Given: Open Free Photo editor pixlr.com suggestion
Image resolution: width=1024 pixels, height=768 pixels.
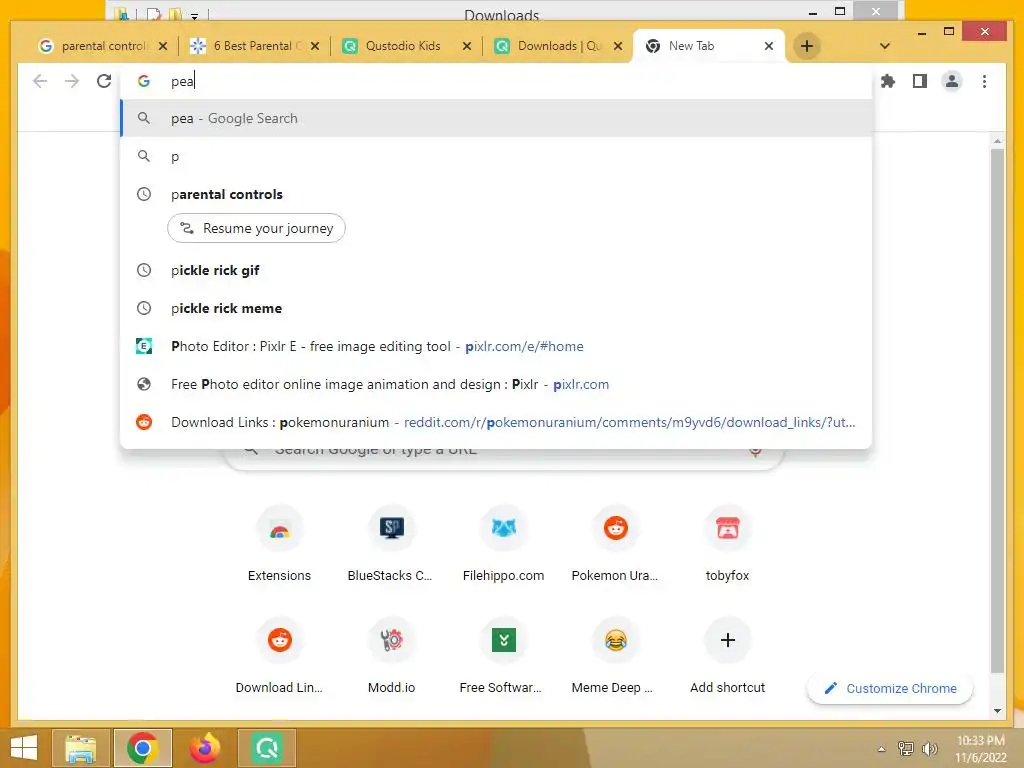Looking at the screenshot, I should [x=496, y=384].
